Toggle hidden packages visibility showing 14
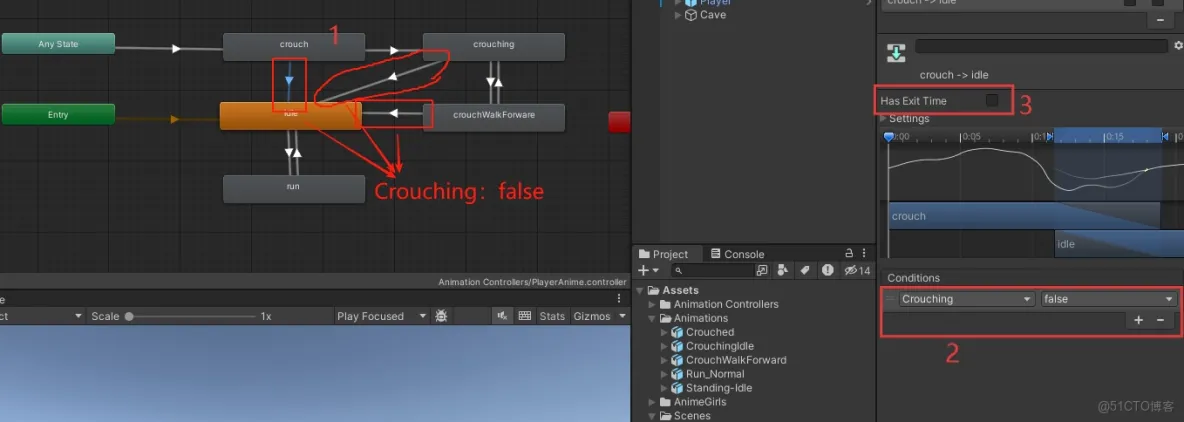The width and height of the screenshot is (1184, 422). click(858, 270)
